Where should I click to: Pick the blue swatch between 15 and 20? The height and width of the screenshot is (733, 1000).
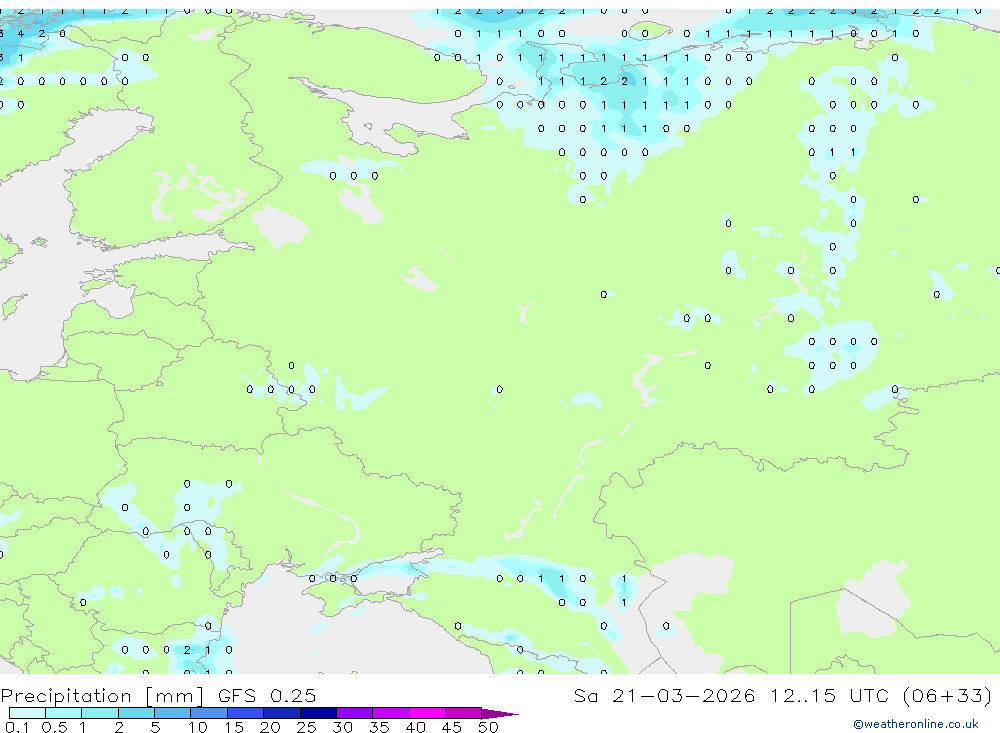tap(246, 713)
